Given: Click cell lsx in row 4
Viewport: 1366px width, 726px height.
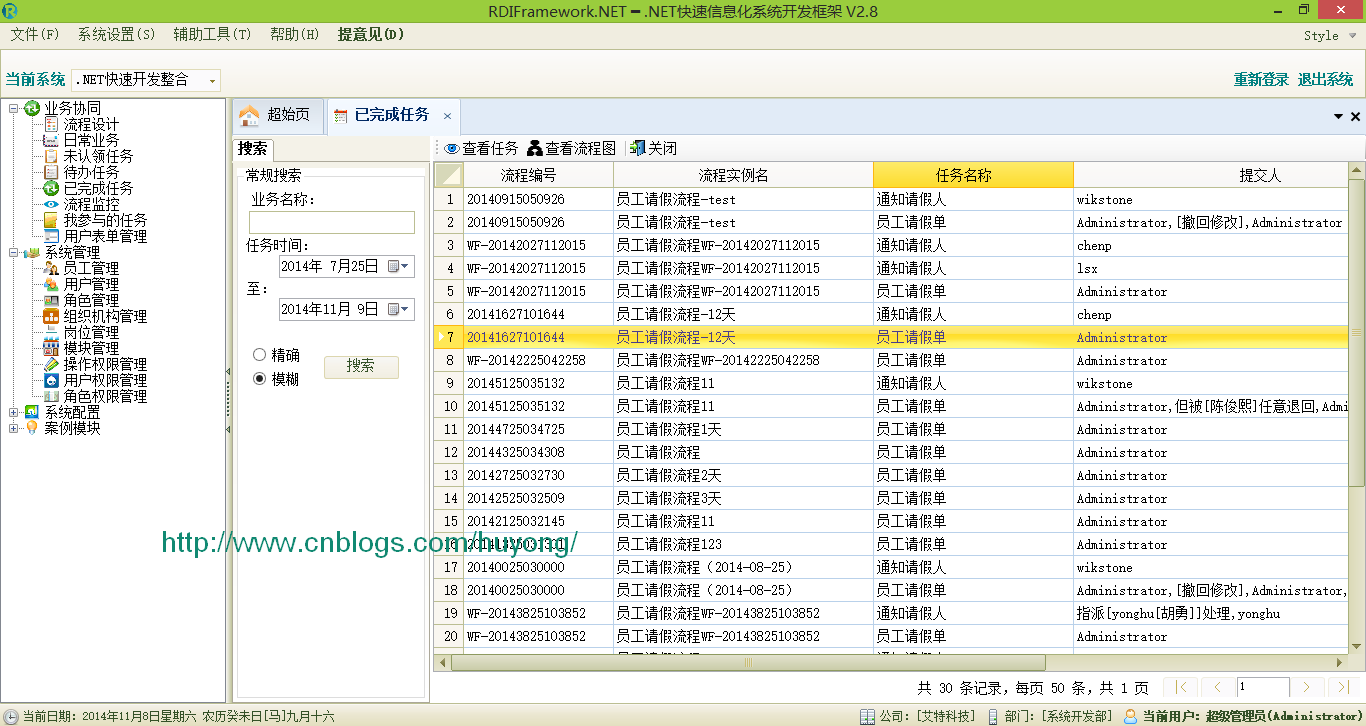Looking at the screenshot, I should (x=1213, y=268).
